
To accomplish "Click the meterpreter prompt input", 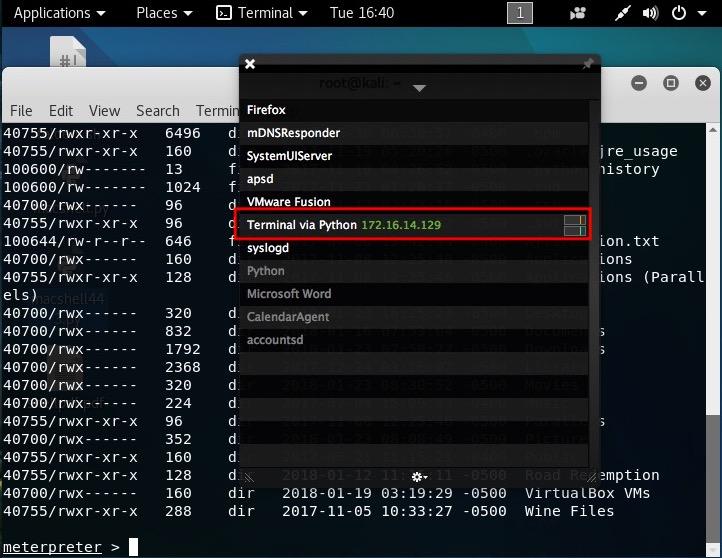I will (133, 547).
